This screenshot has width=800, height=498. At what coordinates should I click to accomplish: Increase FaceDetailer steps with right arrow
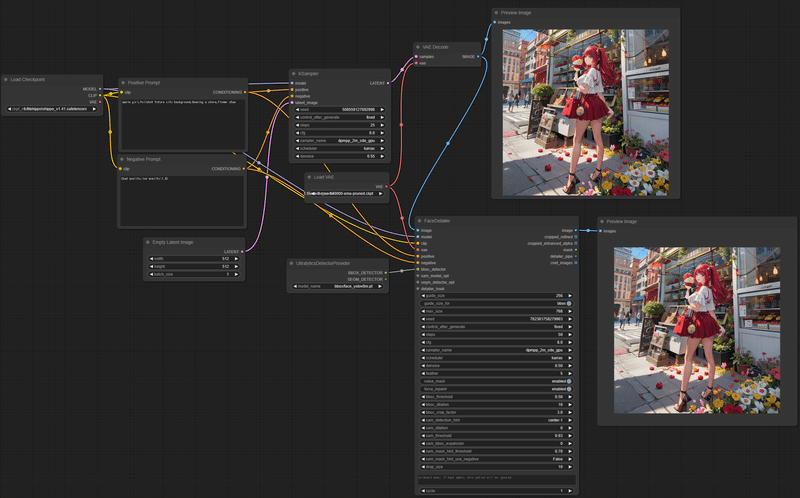(x=569, y=335)
